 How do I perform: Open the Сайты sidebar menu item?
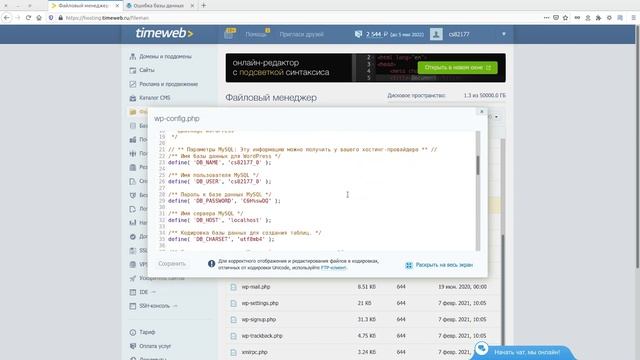point(147,70)
